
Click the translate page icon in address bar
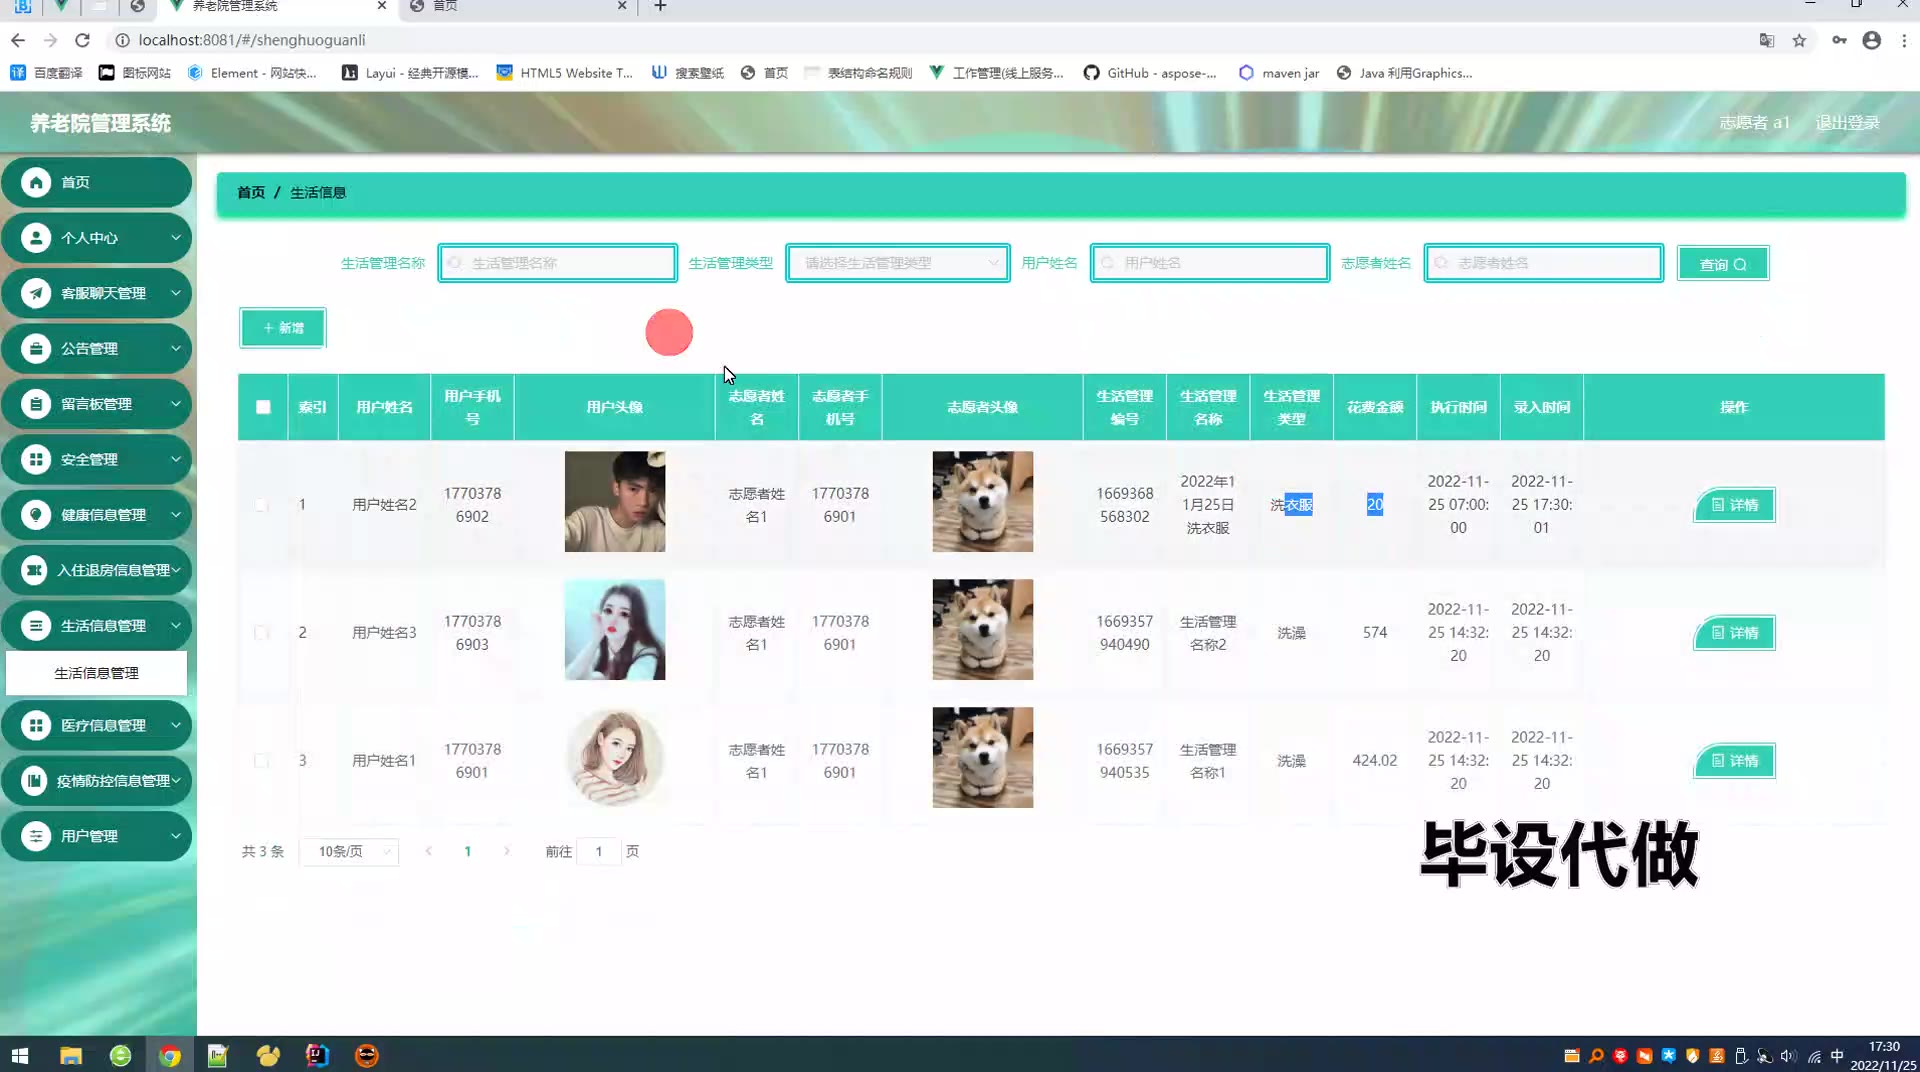pyautogui.click(x=1767, y=40)
